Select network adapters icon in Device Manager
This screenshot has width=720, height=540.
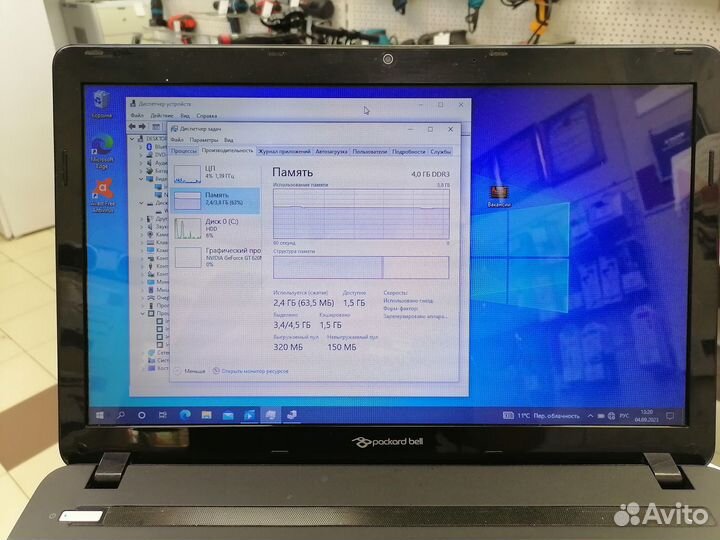[x=151, y=353]
